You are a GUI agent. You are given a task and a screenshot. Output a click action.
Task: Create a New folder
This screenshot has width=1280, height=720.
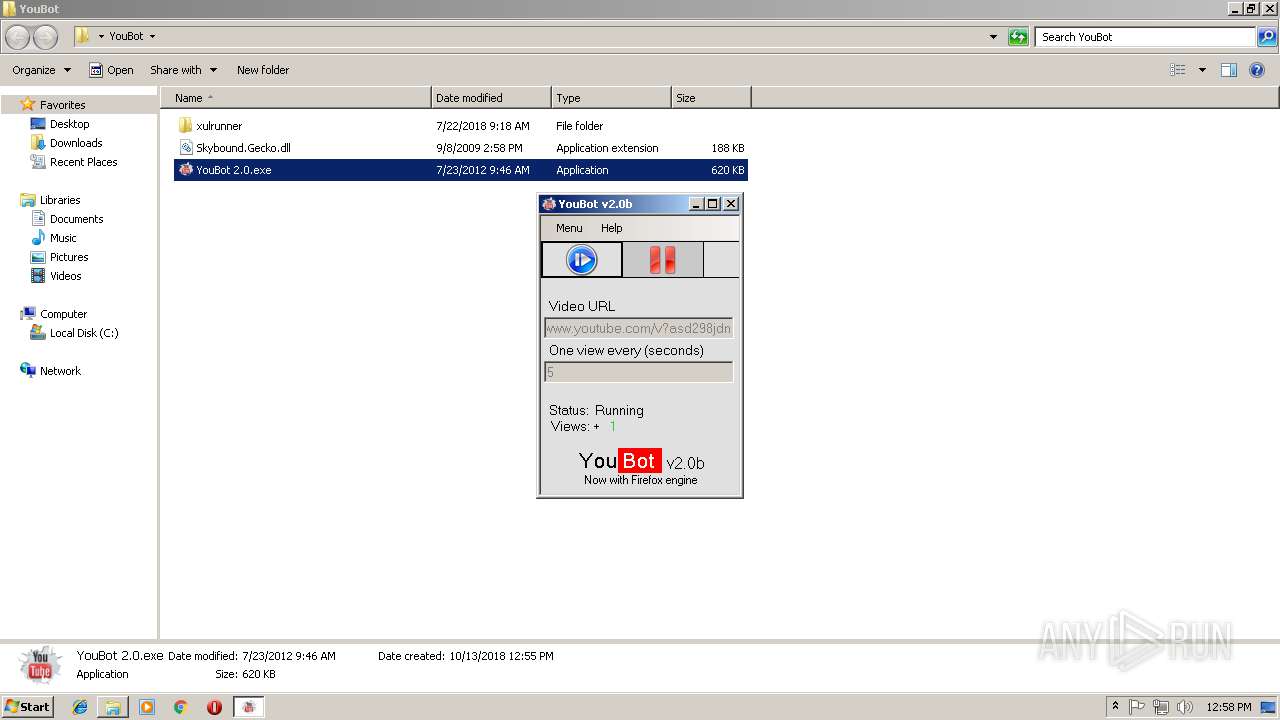click(263, 70)
